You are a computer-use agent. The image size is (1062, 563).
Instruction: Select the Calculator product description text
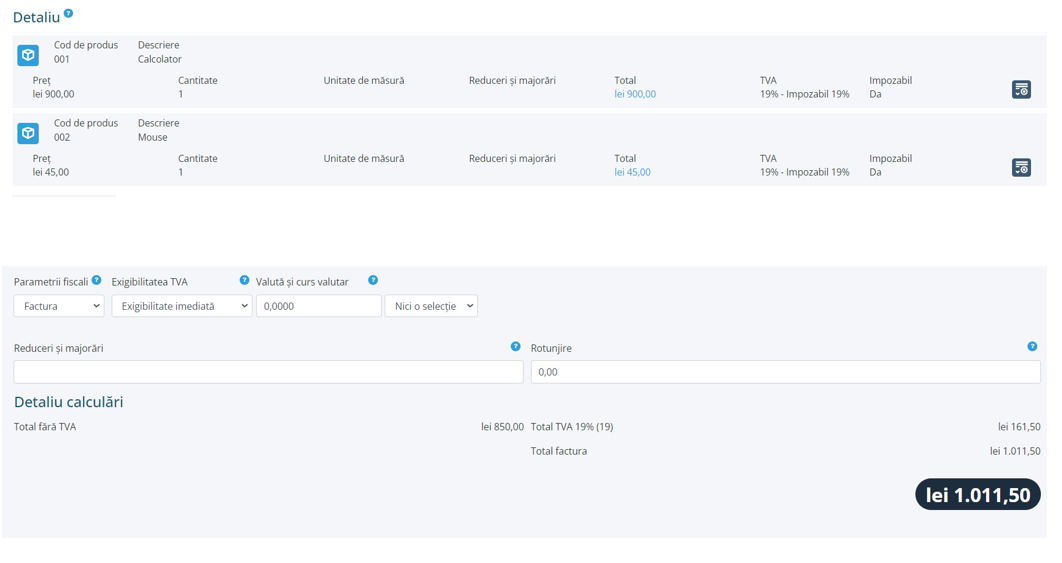[x=160, y=59]
